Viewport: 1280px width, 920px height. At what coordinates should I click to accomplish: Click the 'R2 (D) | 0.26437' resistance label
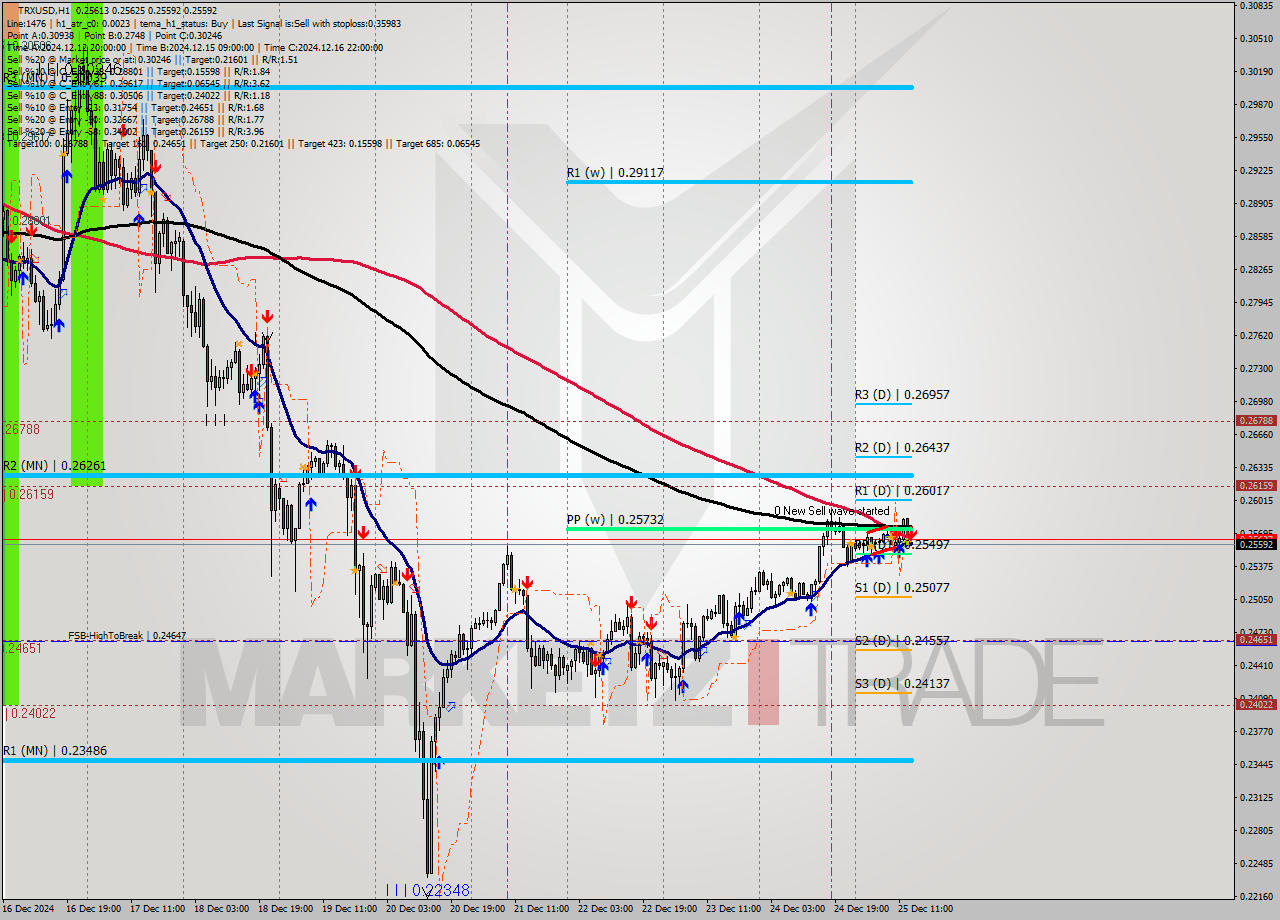[x=902, y=448]
